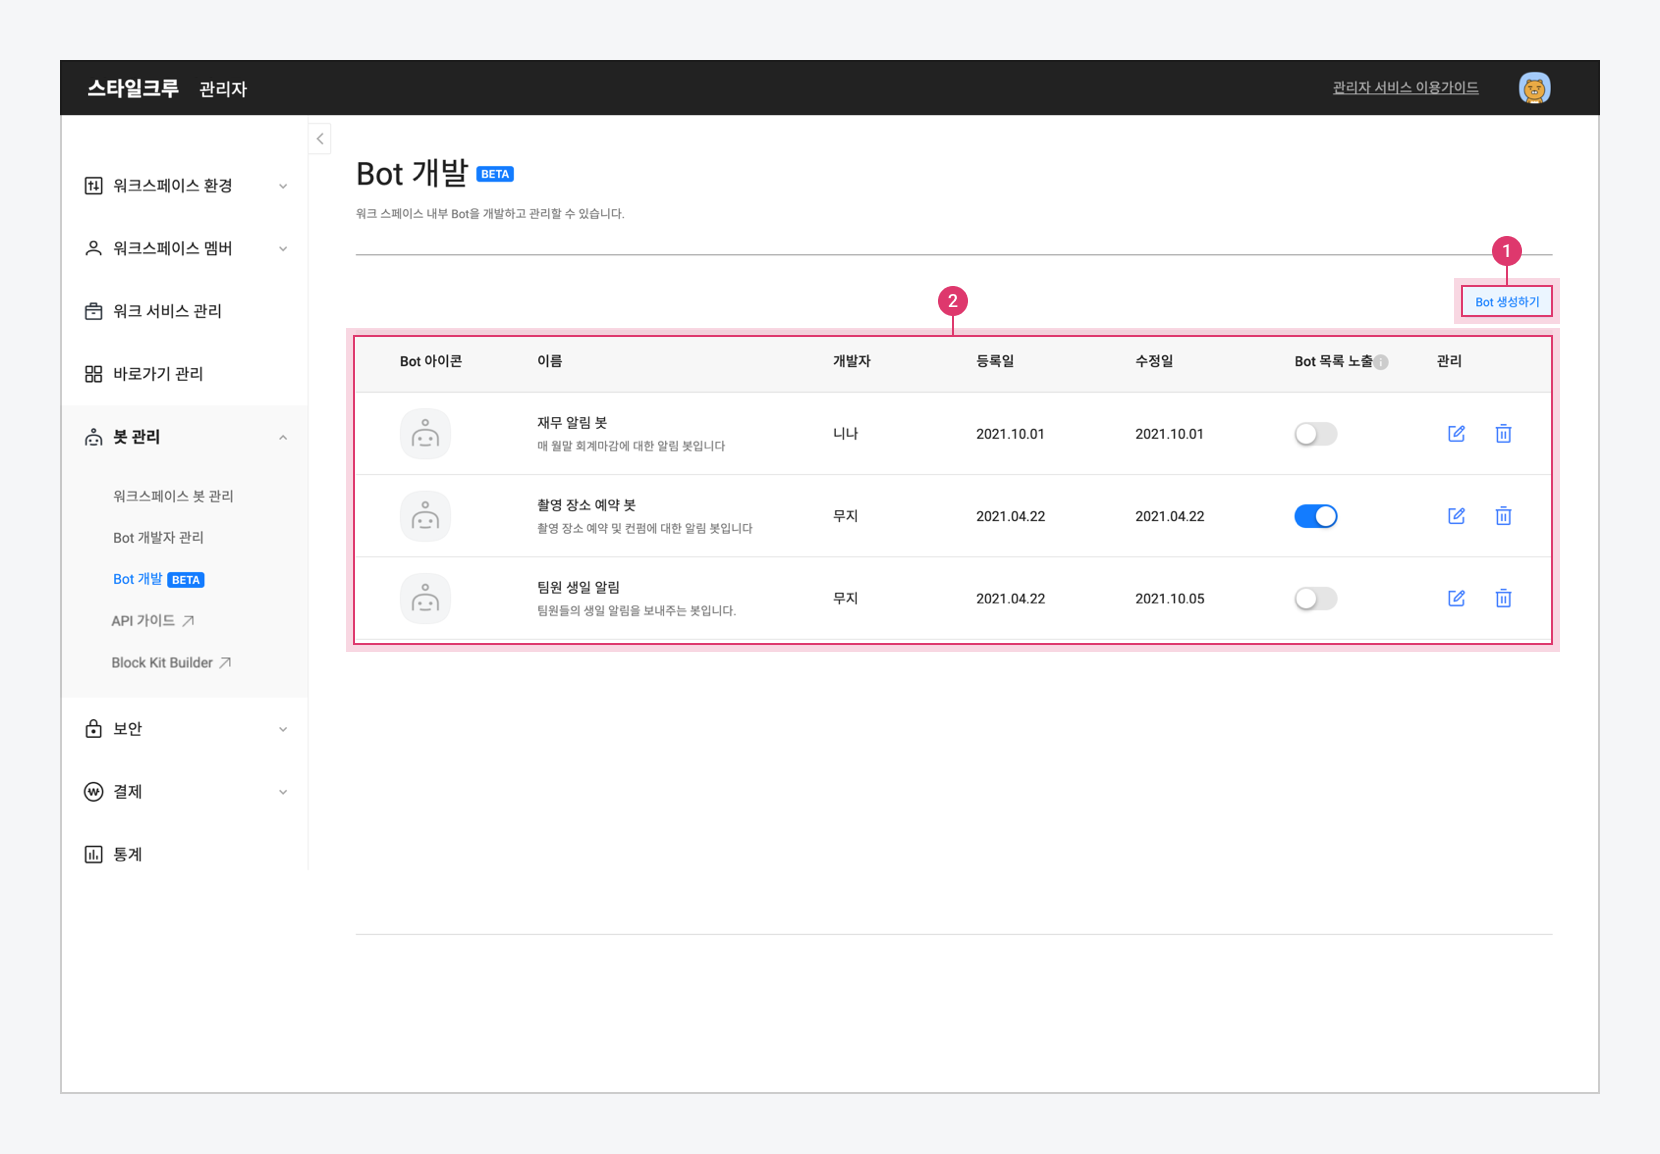Image resolution: width=1660 pixels, height=1154 pixels.
Task: Enable list exposure for 재무 알림 봇
Action: [x=1315, y=434]
